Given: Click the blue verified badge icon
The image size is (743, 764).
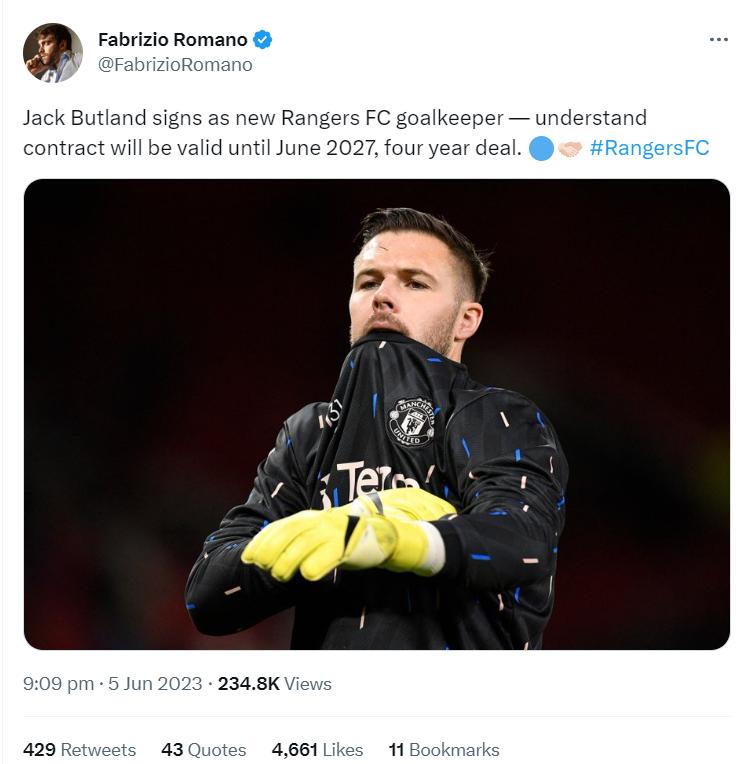Looking at the screenshot, I should [x=262, y=39].
